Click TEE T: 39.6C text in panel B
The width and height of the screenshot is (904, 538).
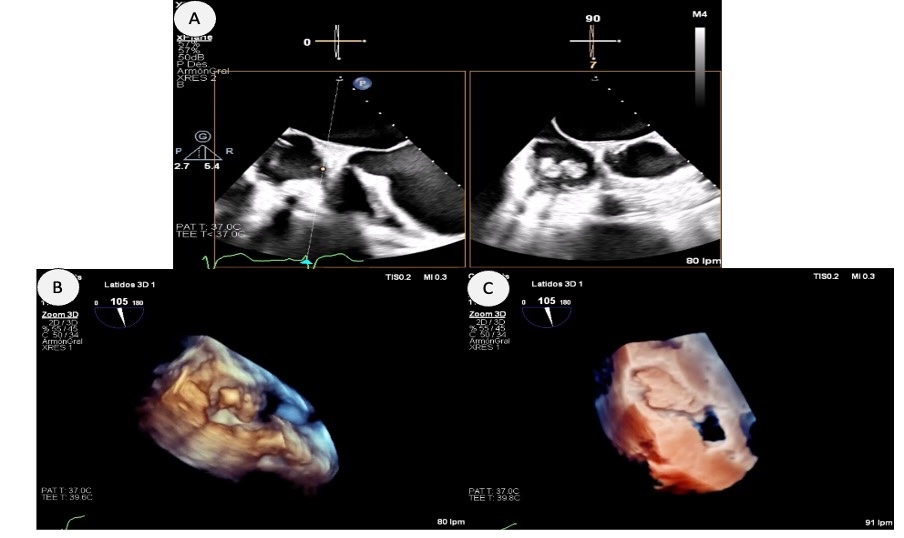pyautogui.click(x=67, y=497)
